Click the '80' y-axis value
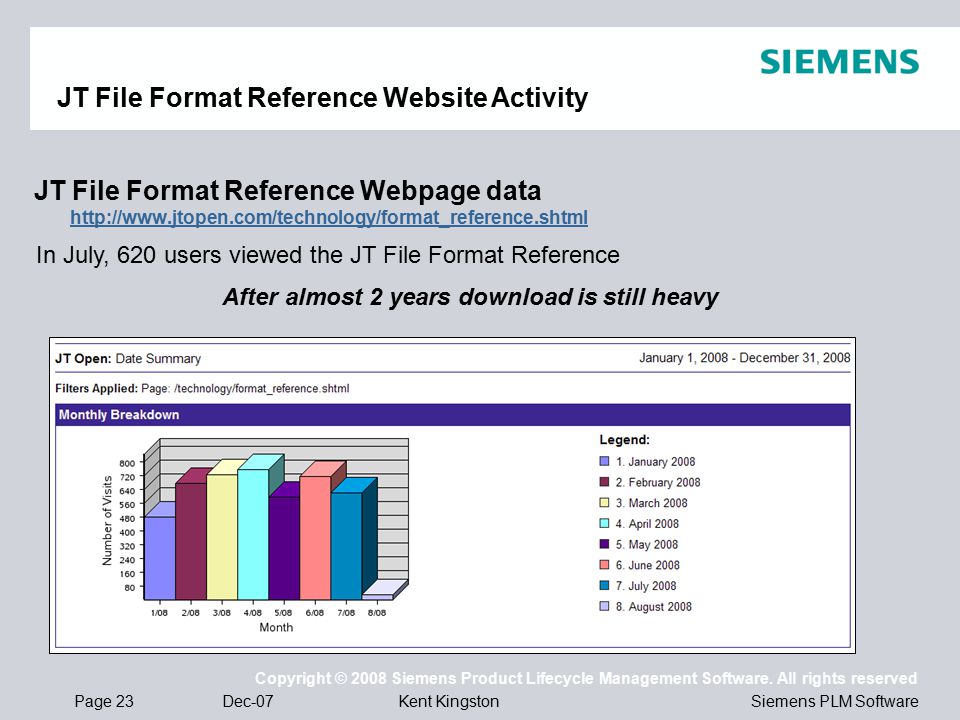The height and width of the screenshot is (720, 960). pyautogui.click(x=129, y=588)
